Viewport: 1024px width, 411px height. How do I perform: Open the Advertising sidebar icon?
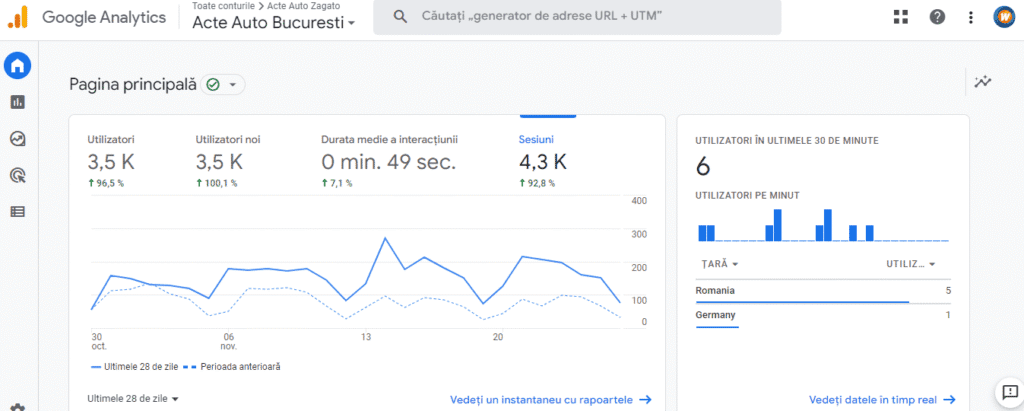[x=18, y=175]
